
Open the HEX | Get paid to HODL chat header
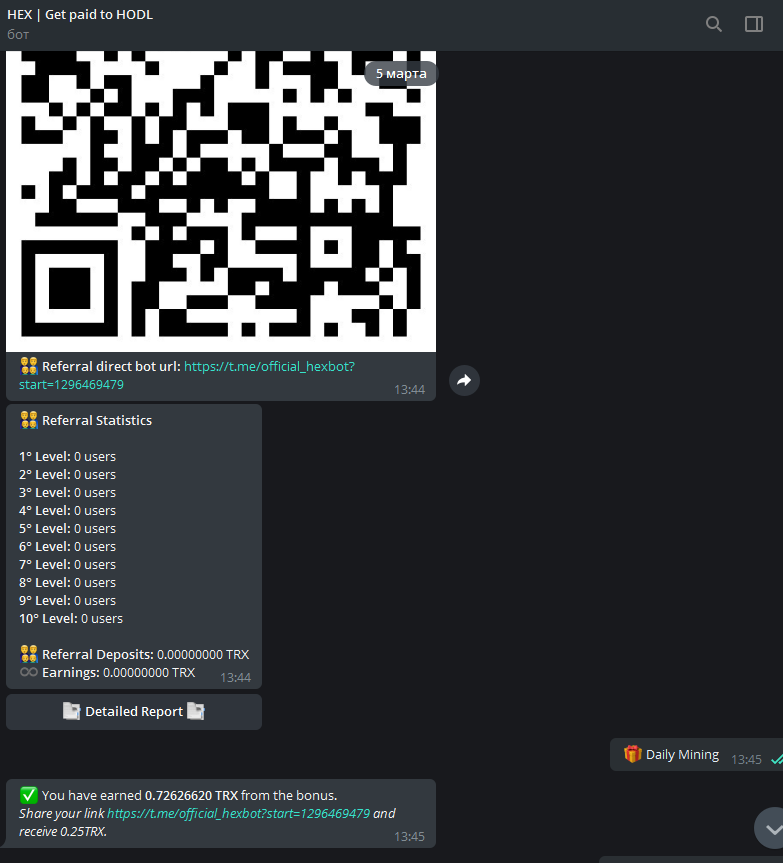click(x=80, y=15)
